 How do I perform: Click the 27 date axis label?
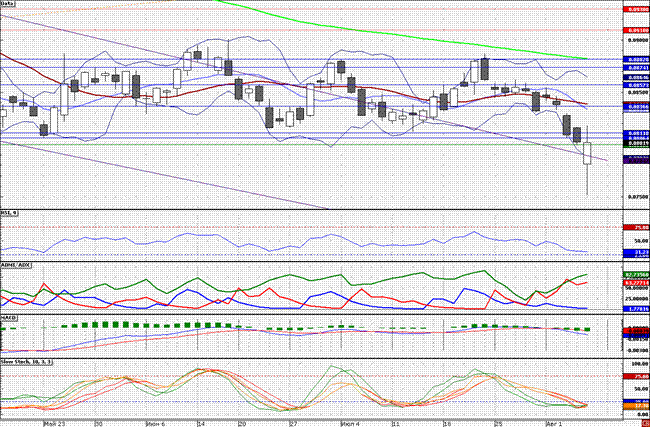point(294,424)
